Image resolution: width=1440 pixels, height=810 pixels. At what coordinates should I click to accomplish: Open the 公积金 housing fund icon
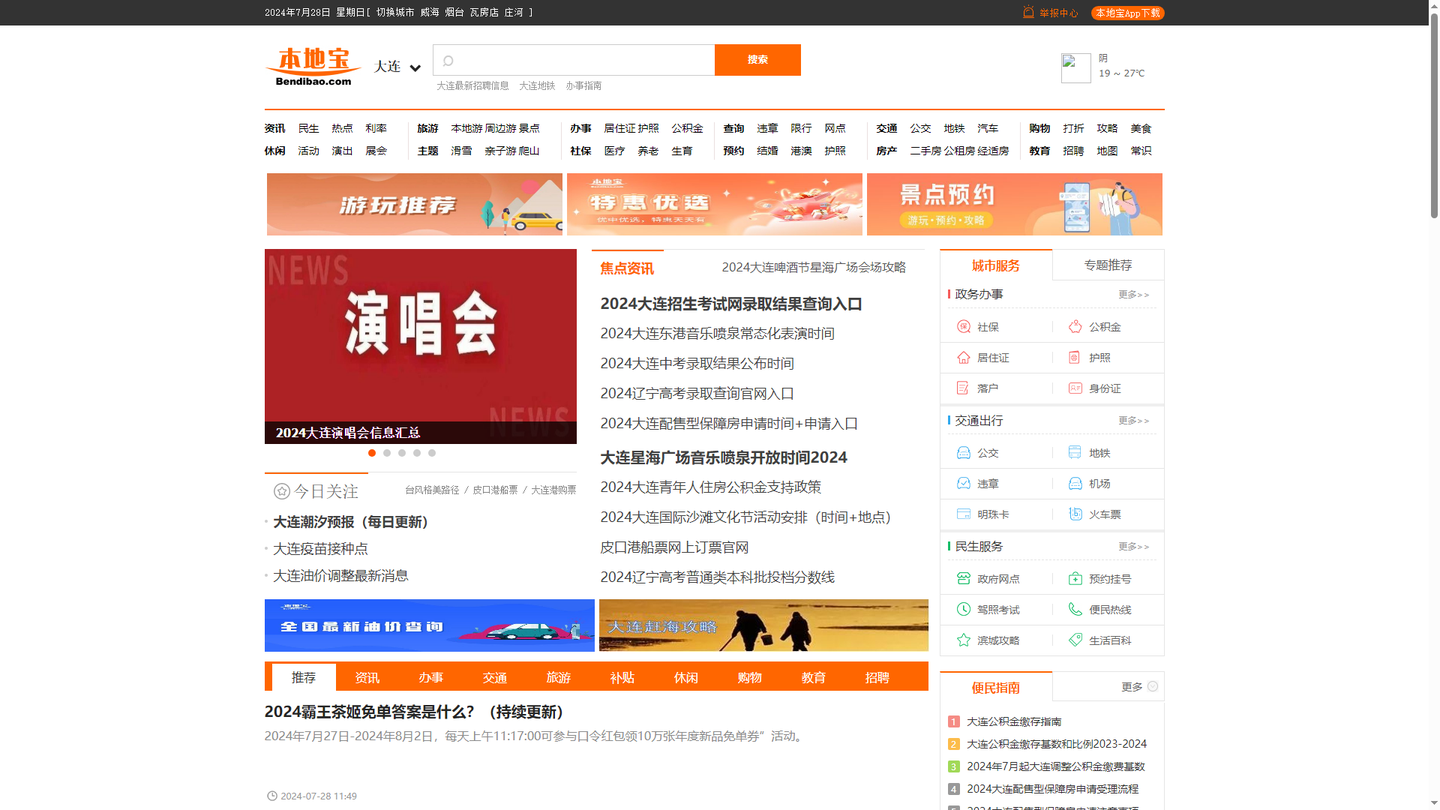[x=1075, y=327]
